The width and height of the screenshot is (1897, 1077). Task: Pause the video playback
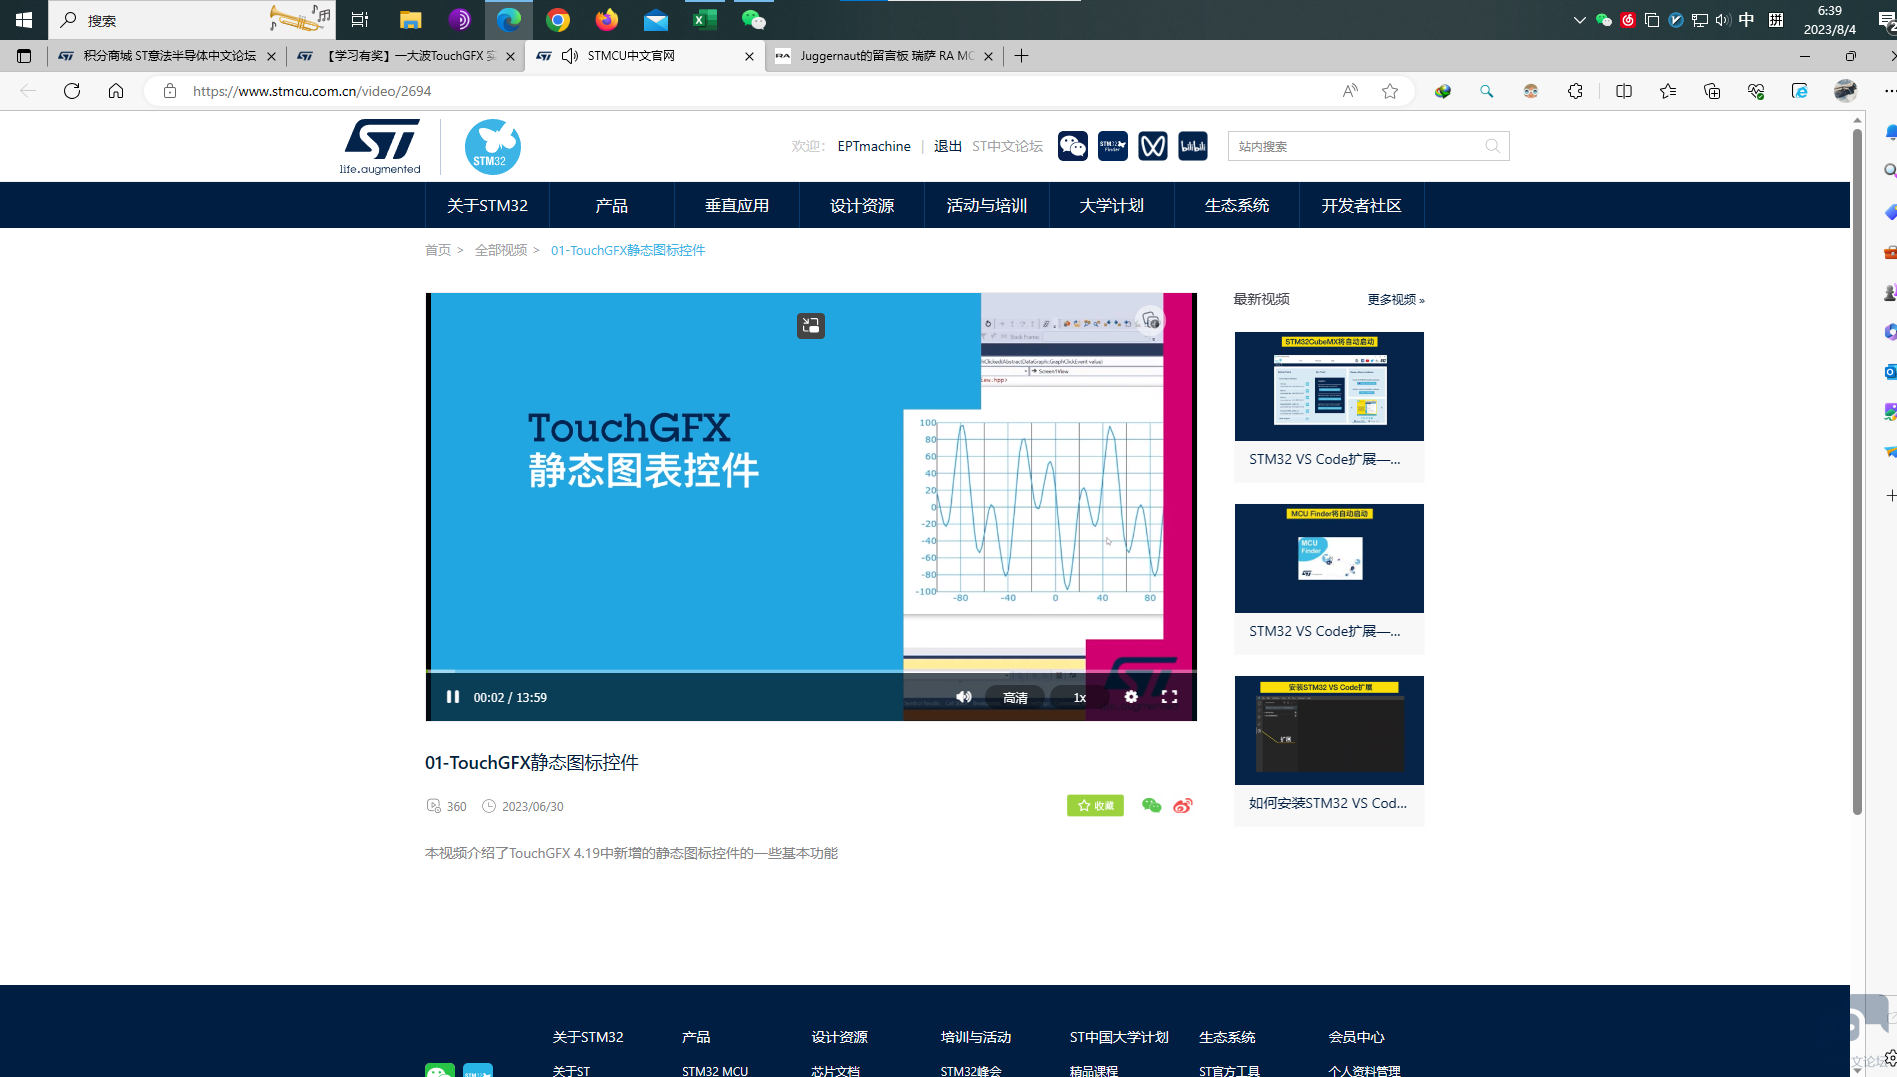tap(453, 697)
